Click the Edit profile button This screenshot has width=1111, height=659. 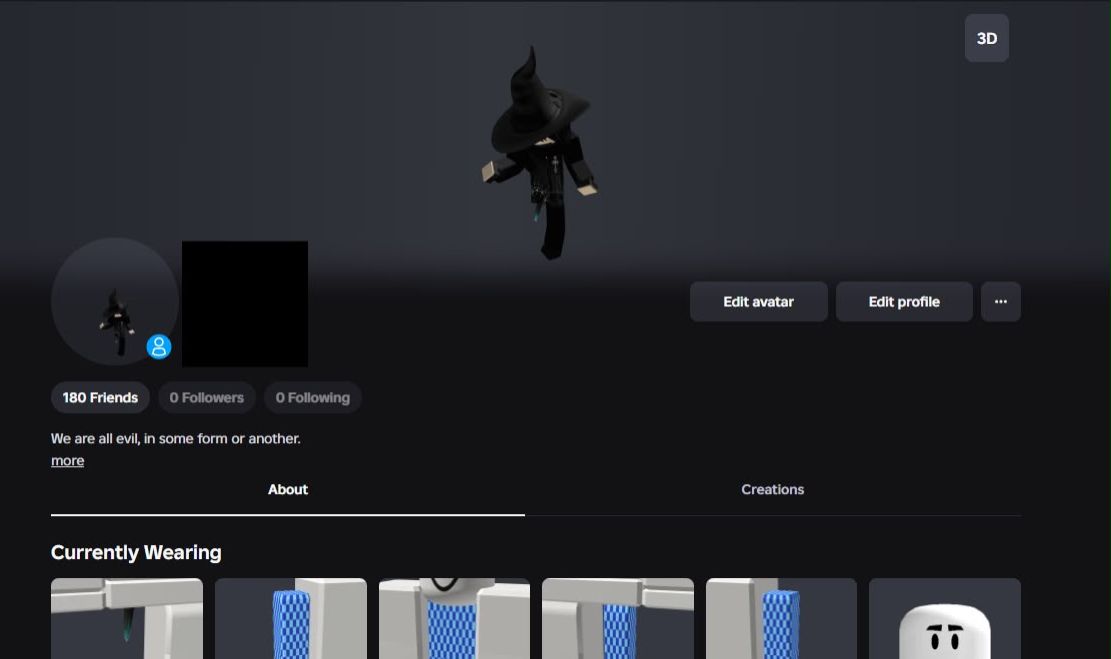904,302
